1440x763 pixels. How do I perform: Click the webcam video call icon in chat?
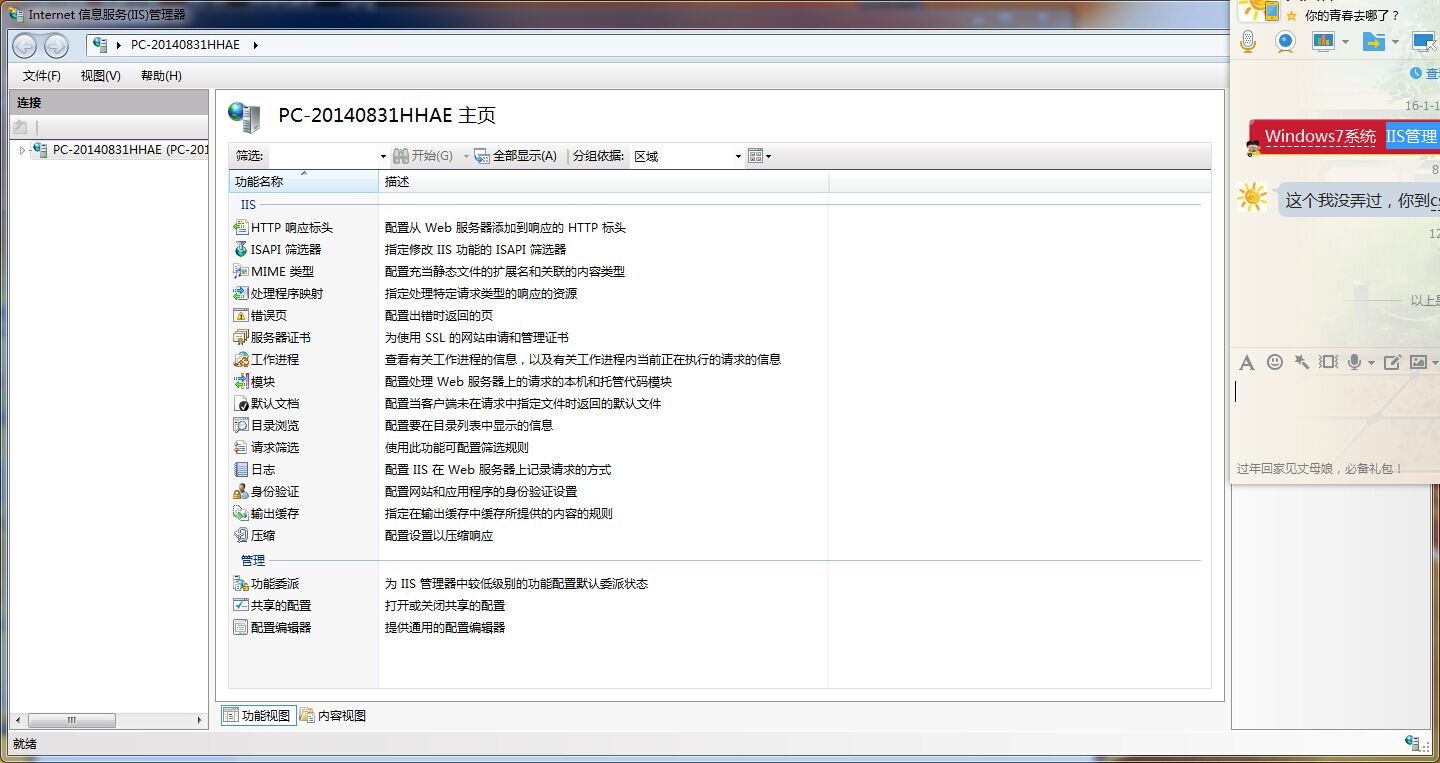point(1285,41)
